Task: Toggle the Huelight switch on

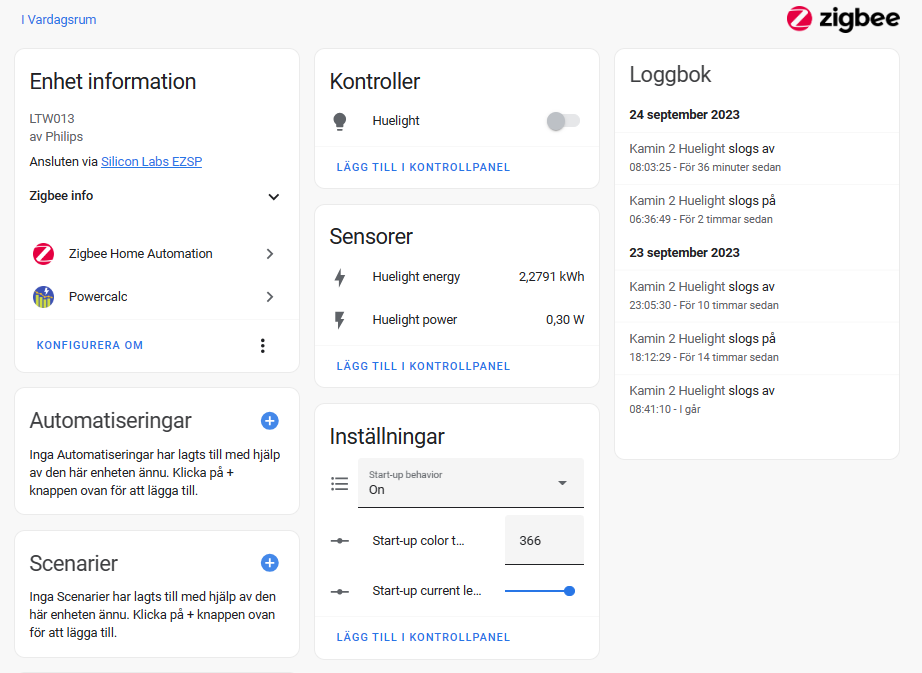Action: coord(562,119)
